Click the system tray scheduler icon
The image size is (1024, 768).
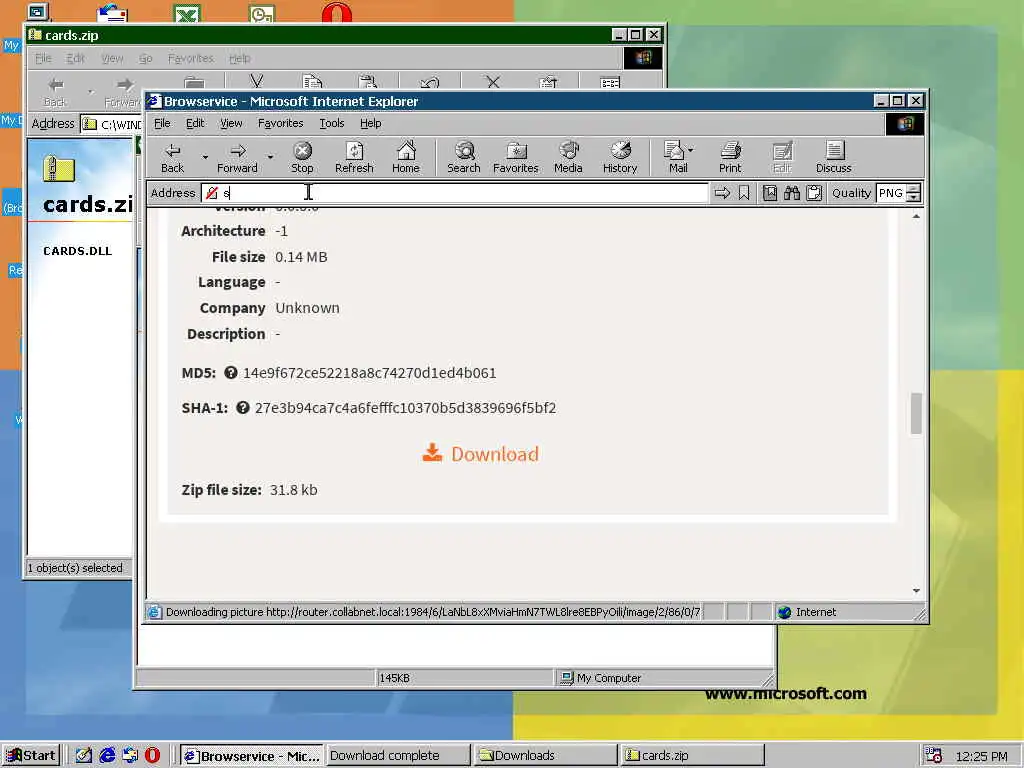pos(934,756)
